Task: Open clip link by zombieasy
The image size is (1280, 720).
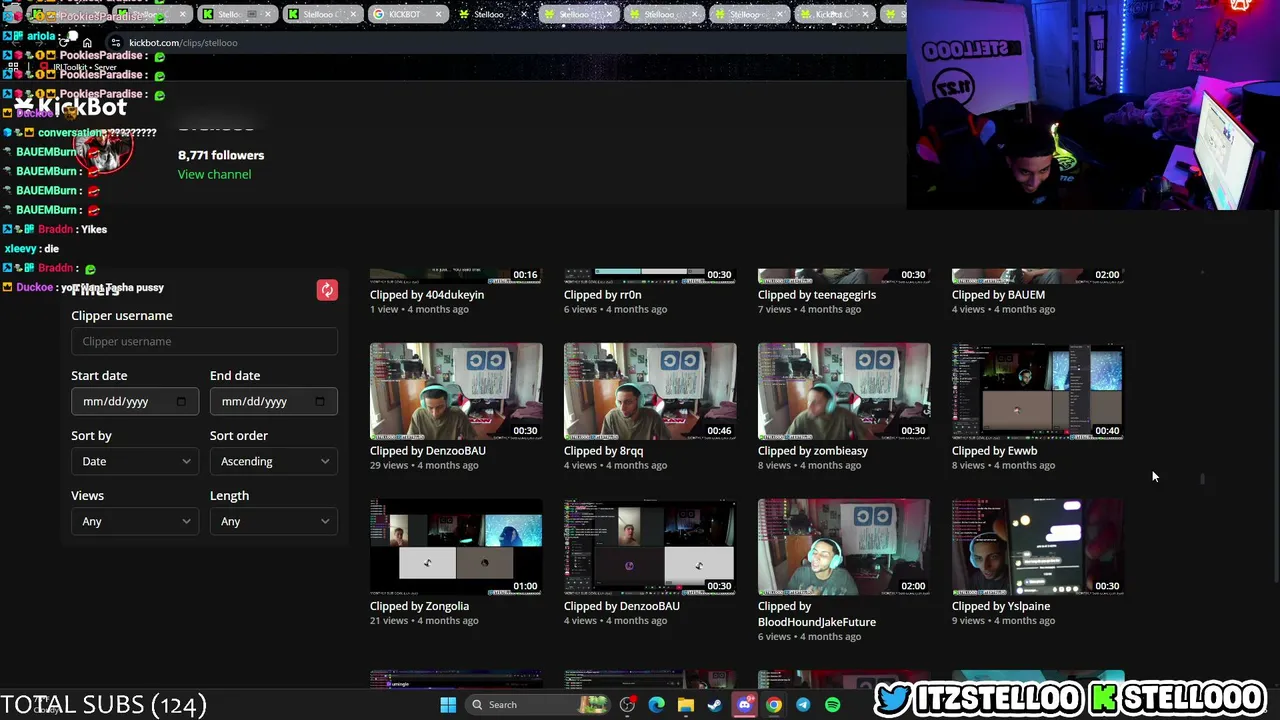Action: point(813,451)
